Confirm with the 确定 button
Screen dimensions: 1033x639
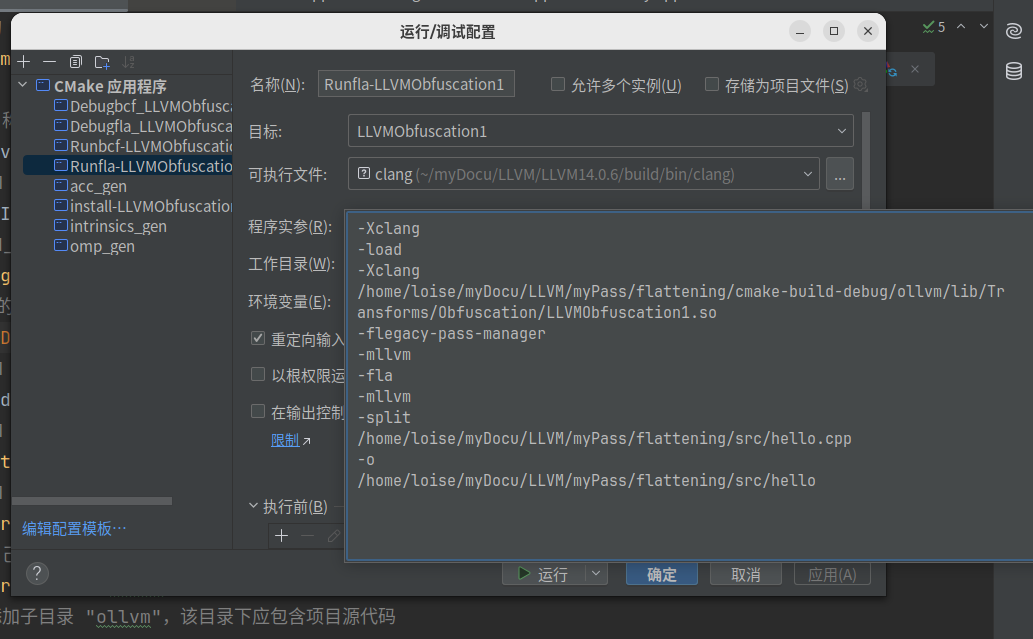(661, 574)
